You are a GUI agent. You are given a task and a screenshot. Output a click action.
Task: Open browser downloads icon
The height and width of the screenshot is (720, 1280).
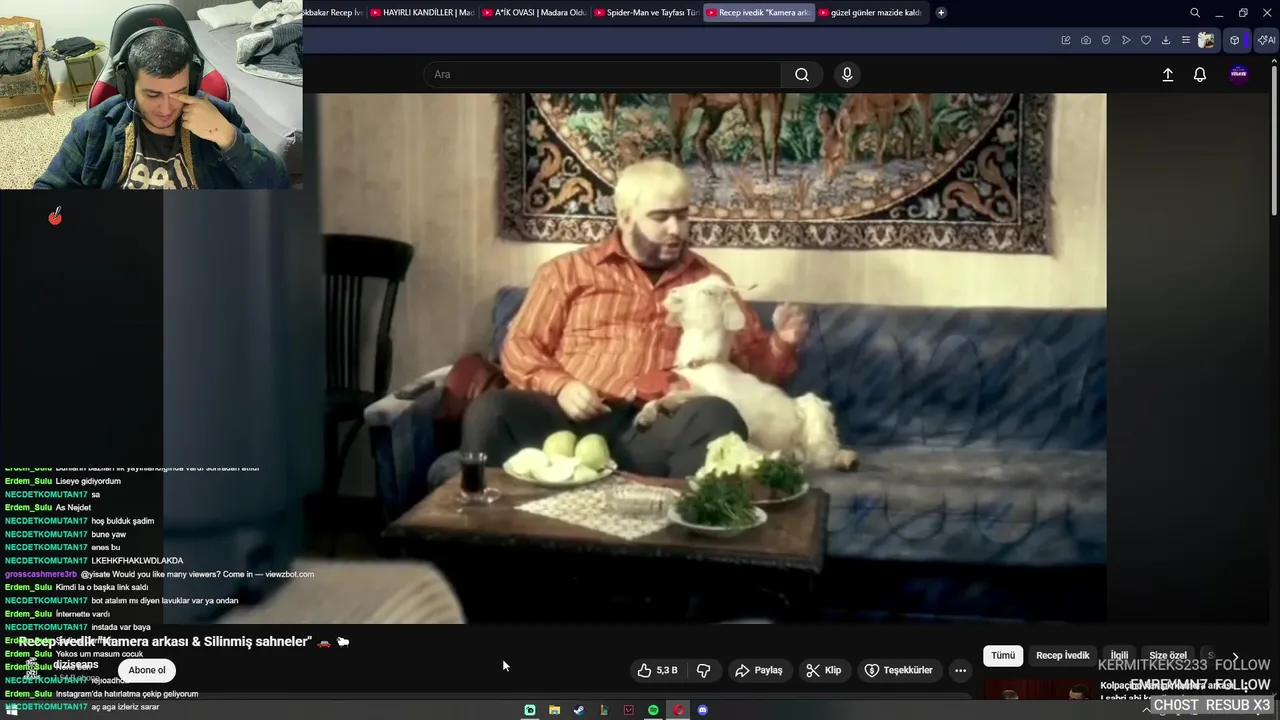[1166, 40]
